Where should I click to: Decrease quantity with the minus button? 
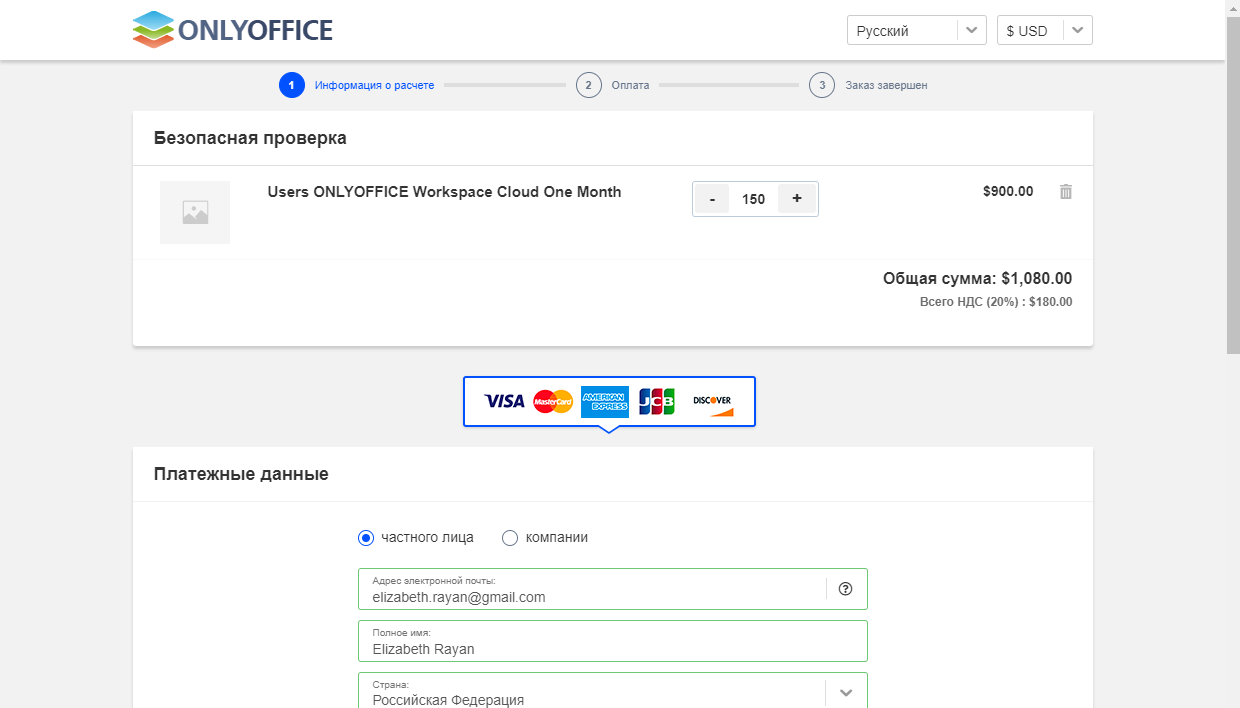[712, 199]
